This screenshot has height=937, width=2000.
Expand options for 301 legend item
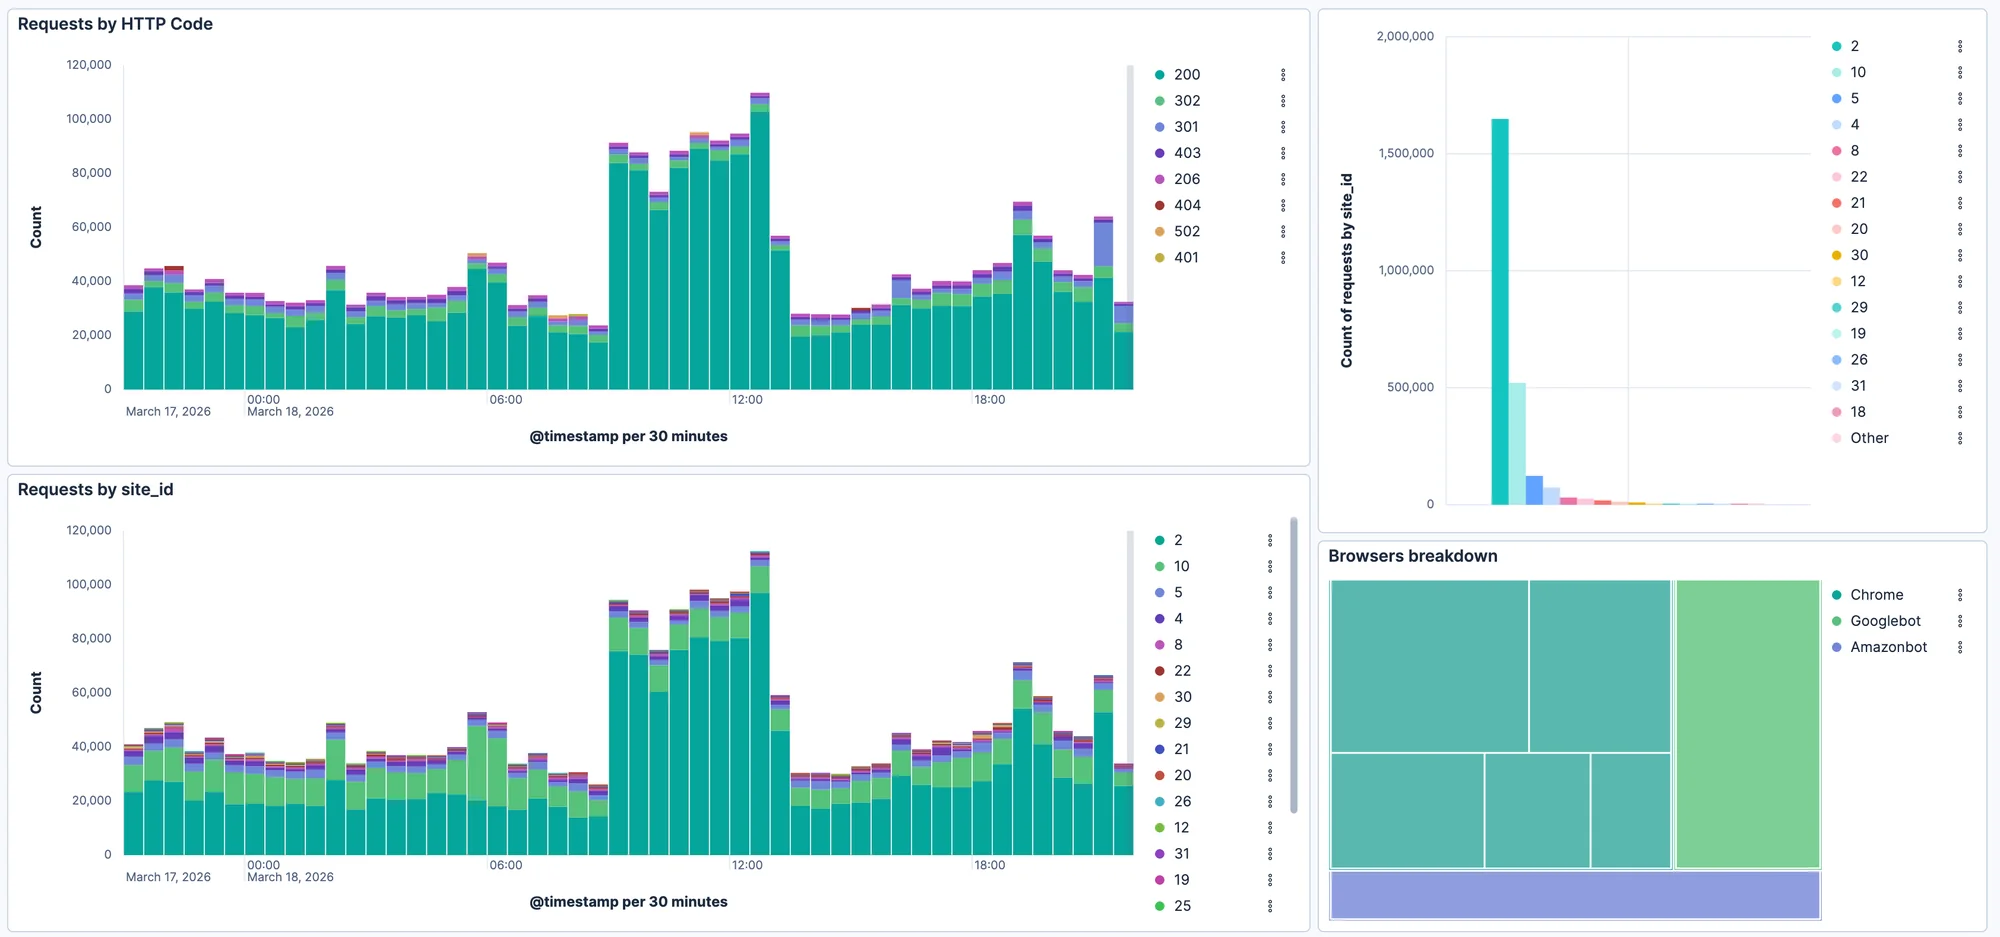pos(1283,127)
